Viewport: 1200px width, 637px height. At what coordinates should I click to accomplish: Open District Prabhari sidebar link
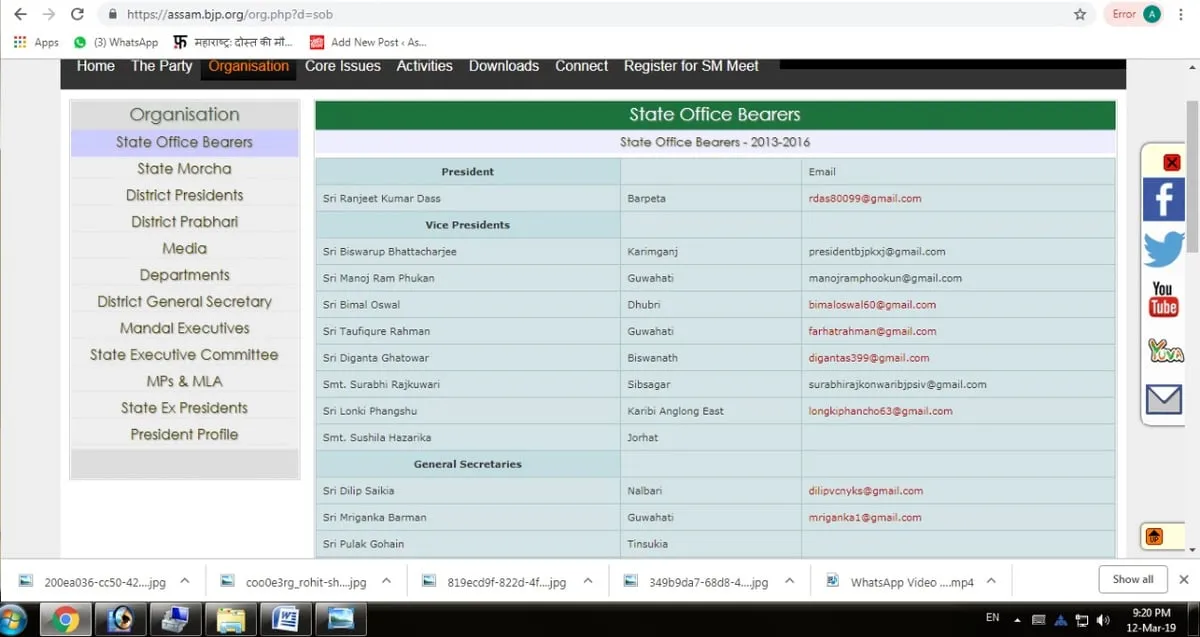pyautogui.click(x=185, y=222)
